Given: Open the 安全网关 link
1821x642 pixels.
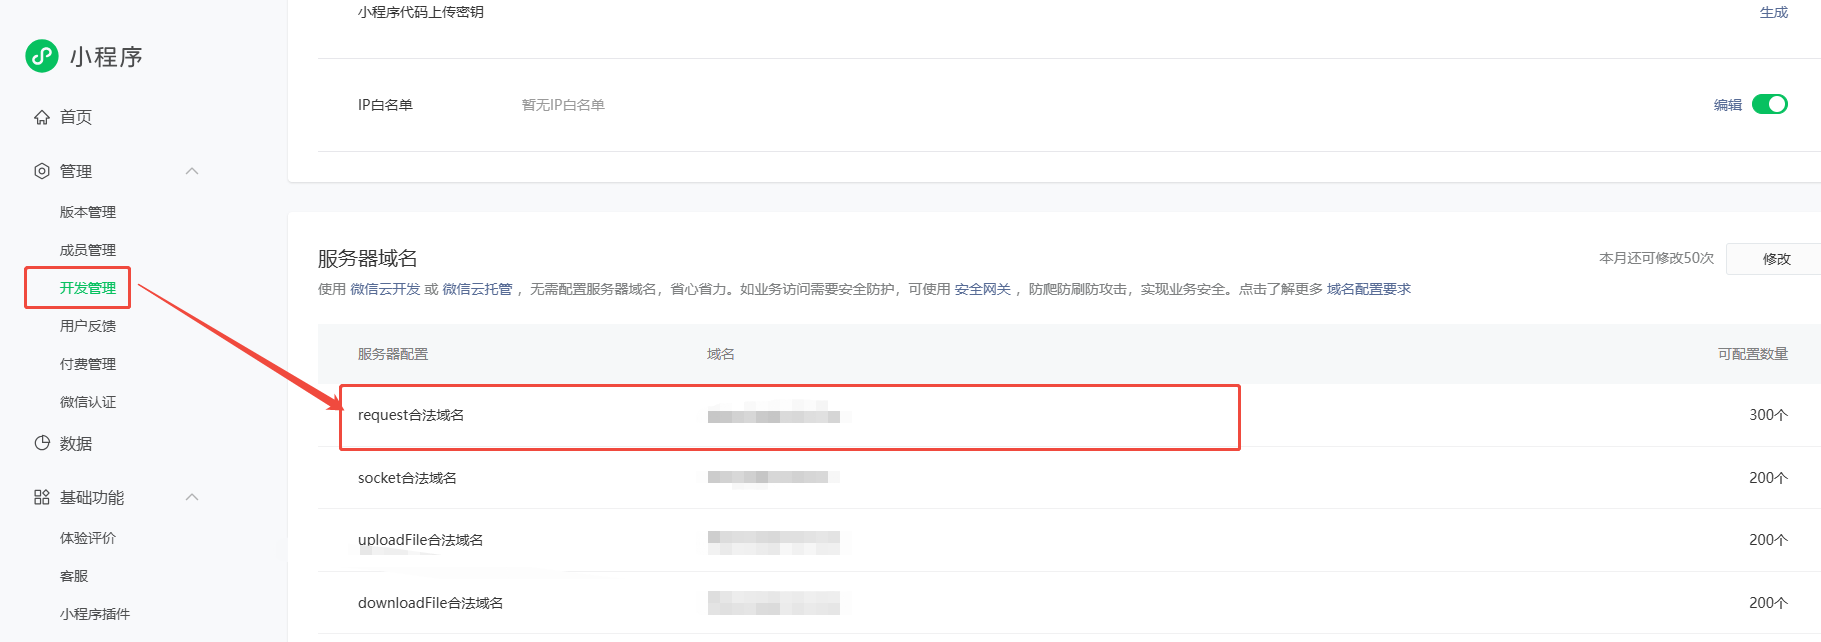Looking at the screenshot, I should pyautogui.click(x=982, y=289).
